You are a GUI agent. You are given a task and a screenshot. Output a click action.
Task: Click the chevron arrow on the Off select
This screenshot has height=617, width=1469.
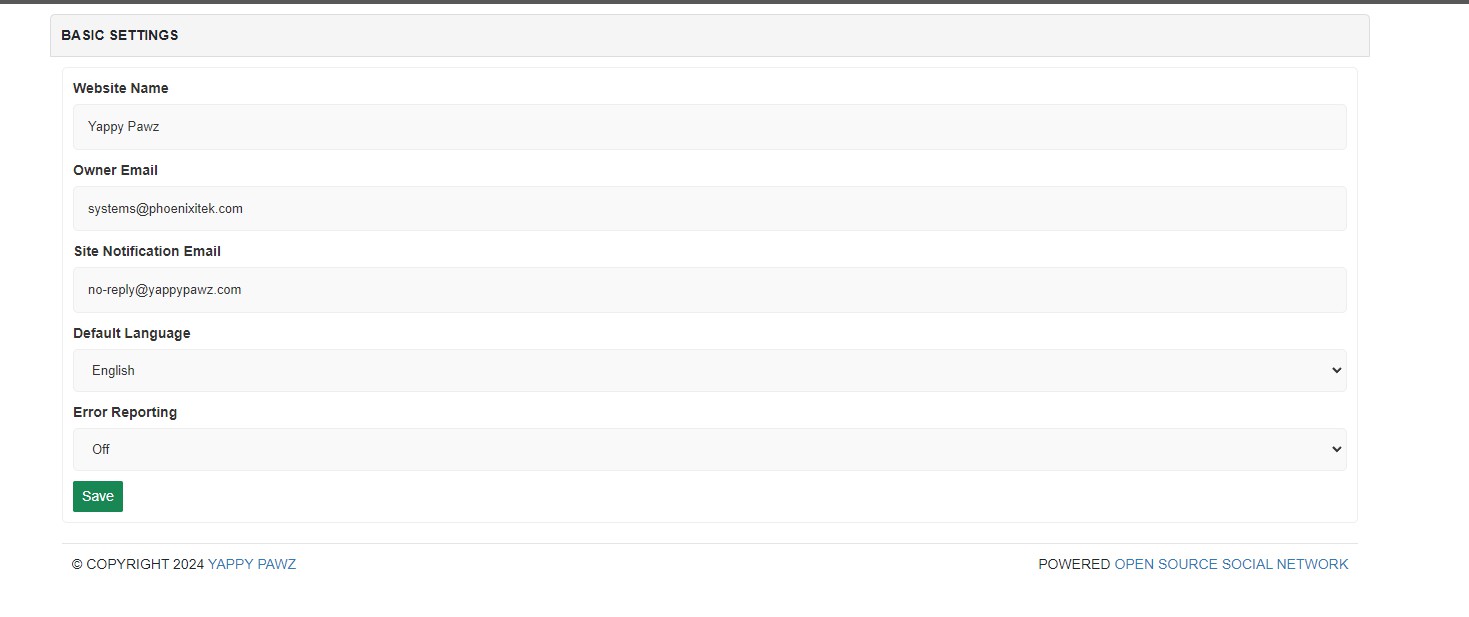[x=1336, y=449]
